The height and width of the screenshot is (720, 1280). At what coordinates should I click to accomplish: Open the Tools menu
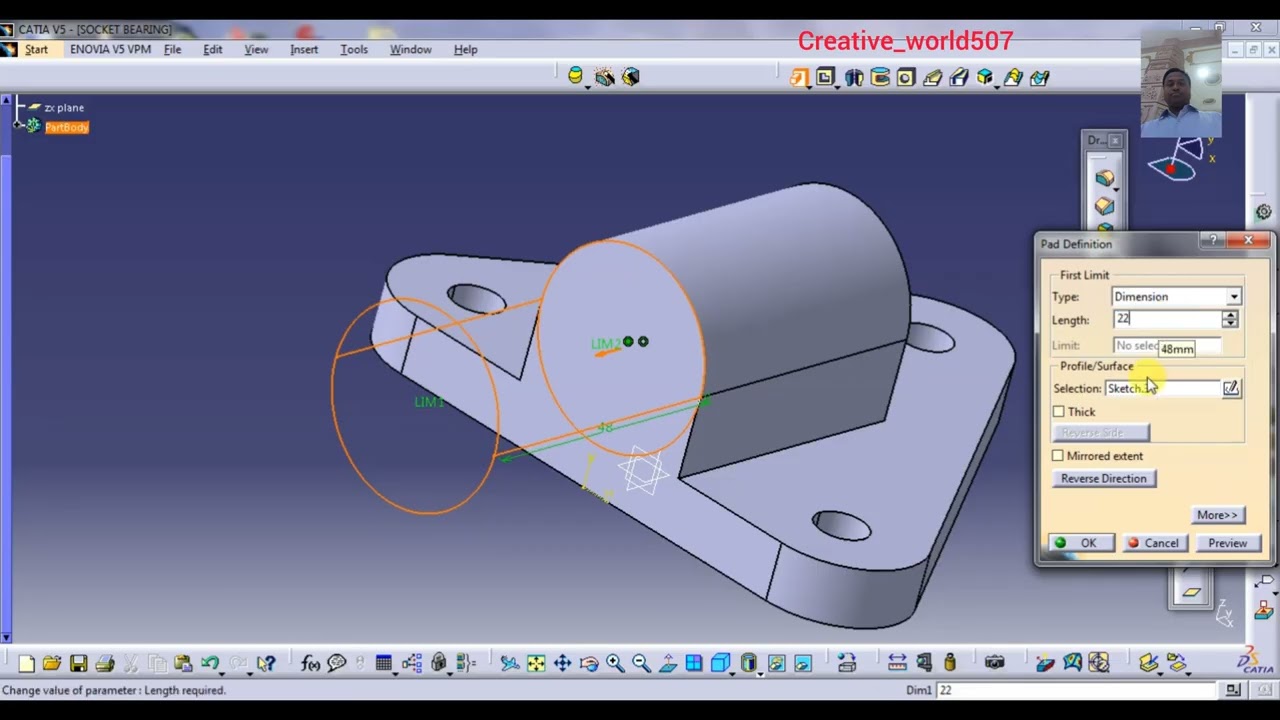(x=354, y=49)
